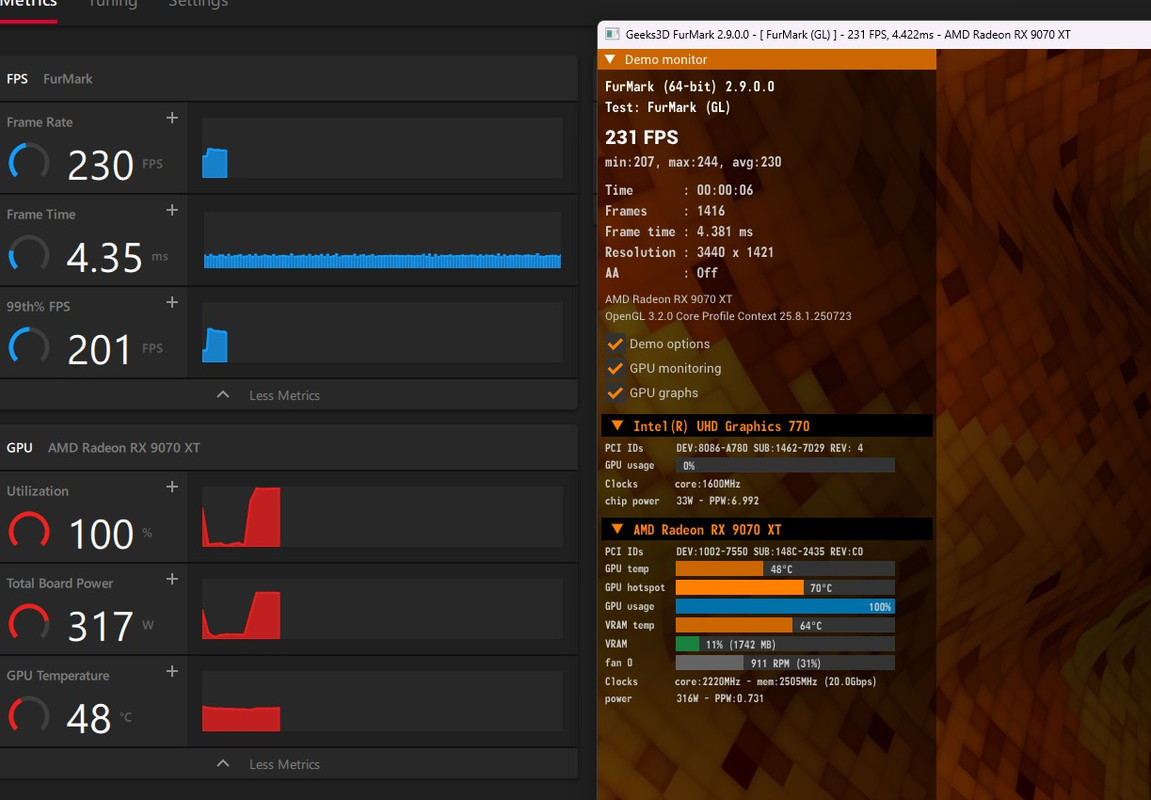The height and width of the screenshot is (800, 1151).
Task: Click the AMD GPU usage 100% bar
Action: (785, 606)
